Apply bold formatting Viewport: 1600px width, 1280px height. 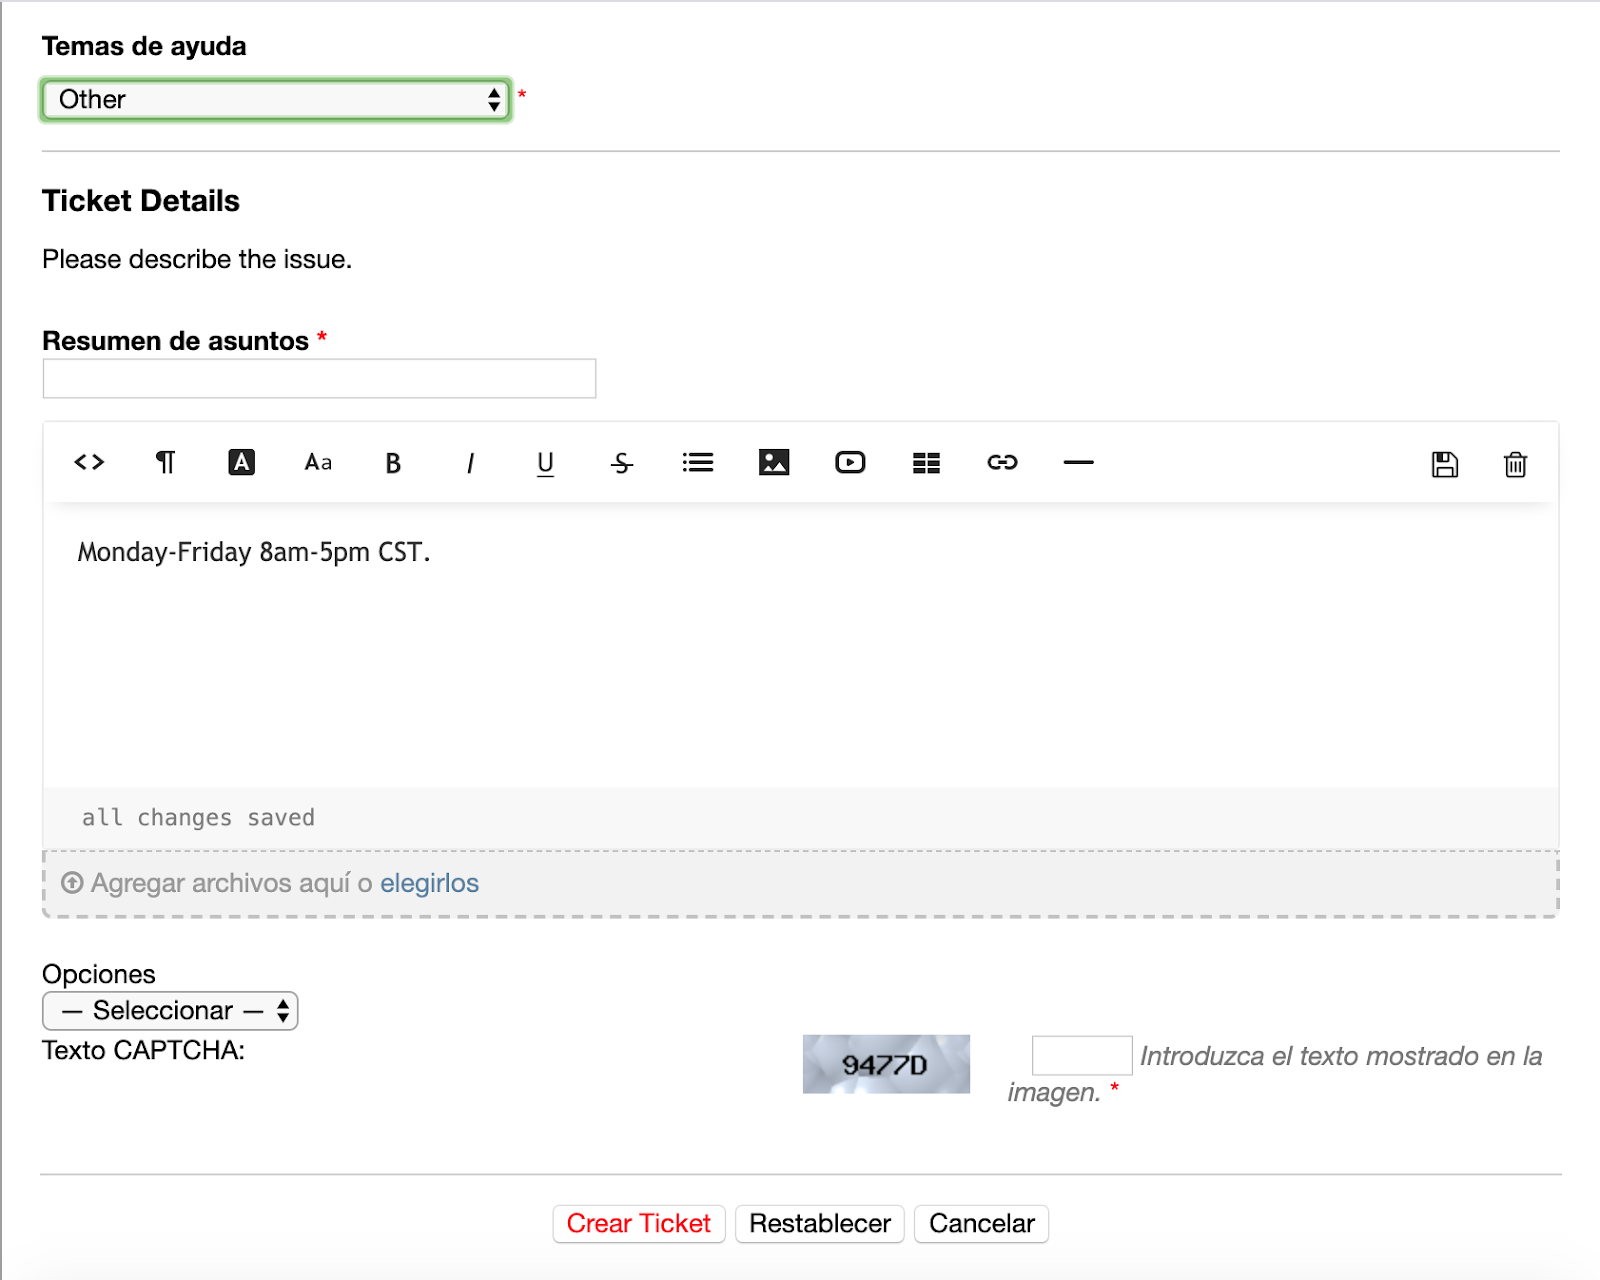pos(393,462)
